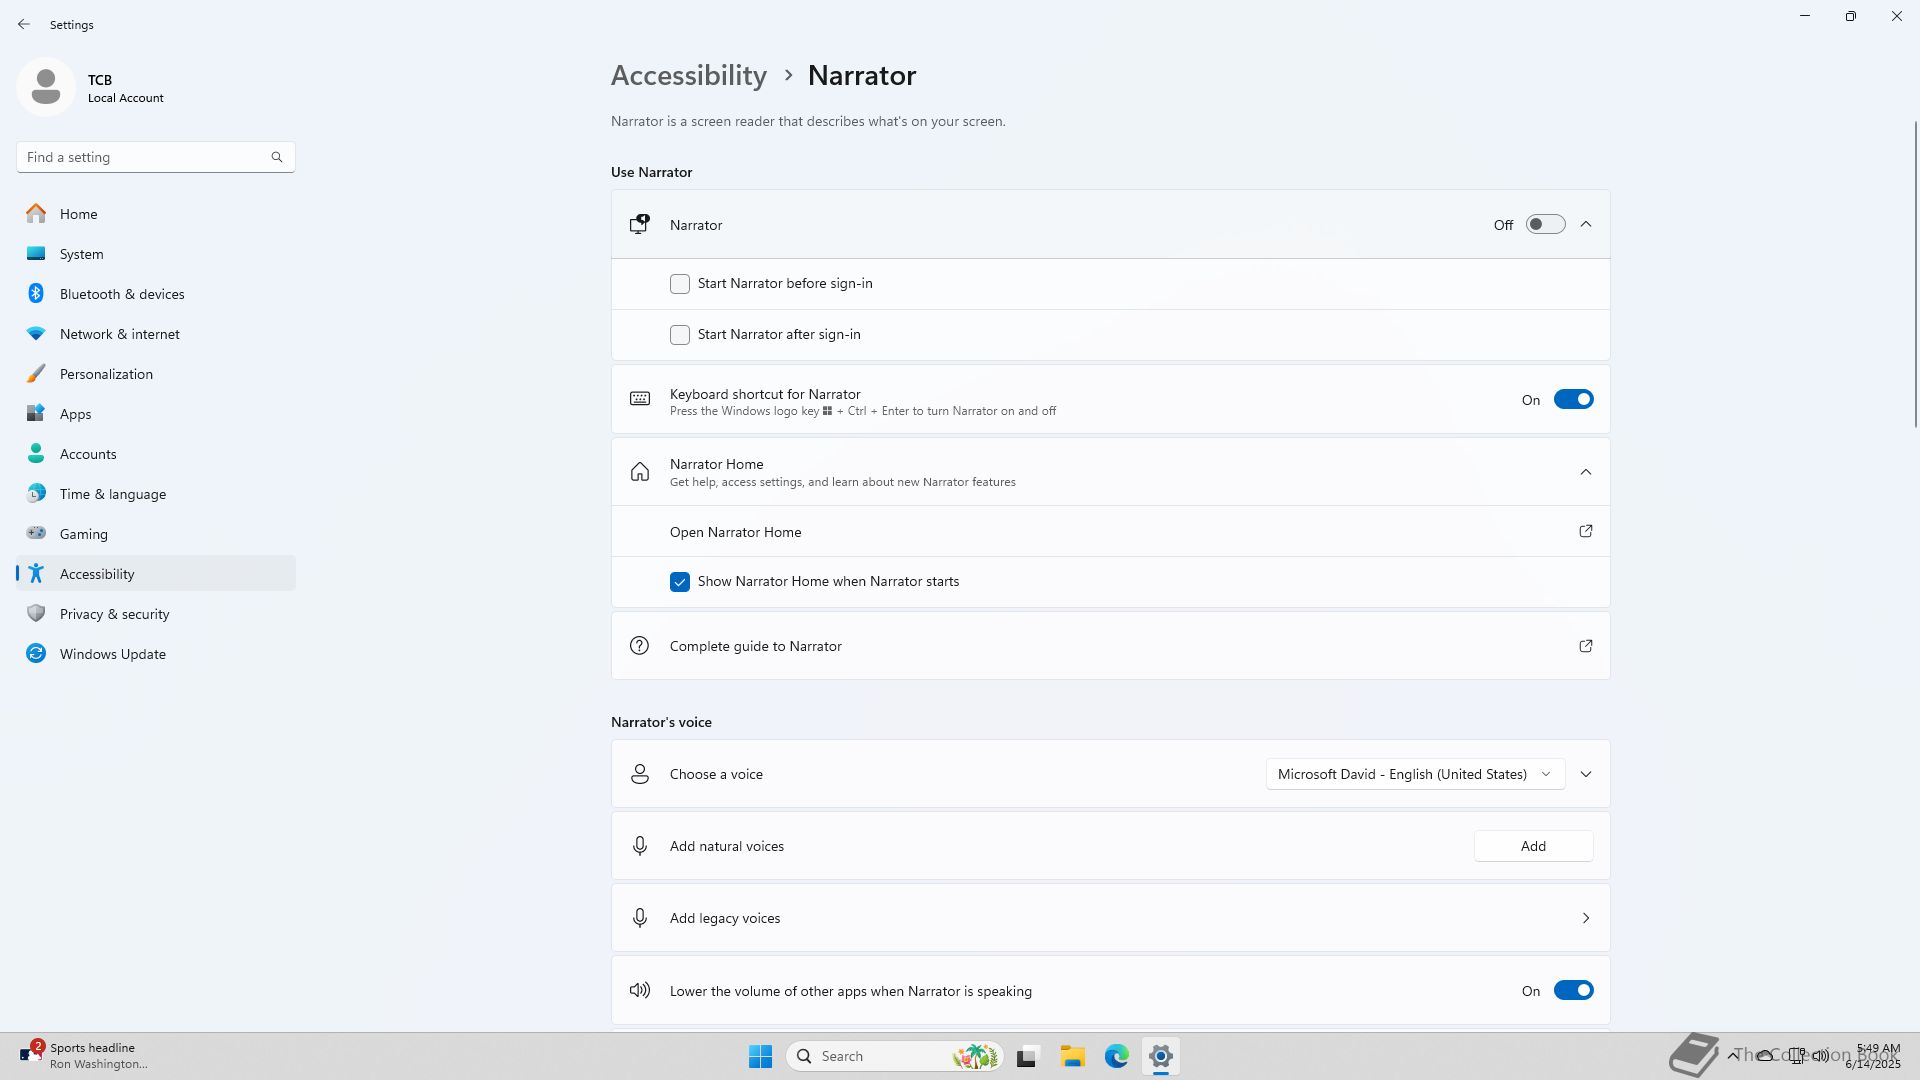Open Bluetooth & devices settings
The height and width of the screenshot is (1080, 1920).
pyautogui.click(x=121, y=294)
